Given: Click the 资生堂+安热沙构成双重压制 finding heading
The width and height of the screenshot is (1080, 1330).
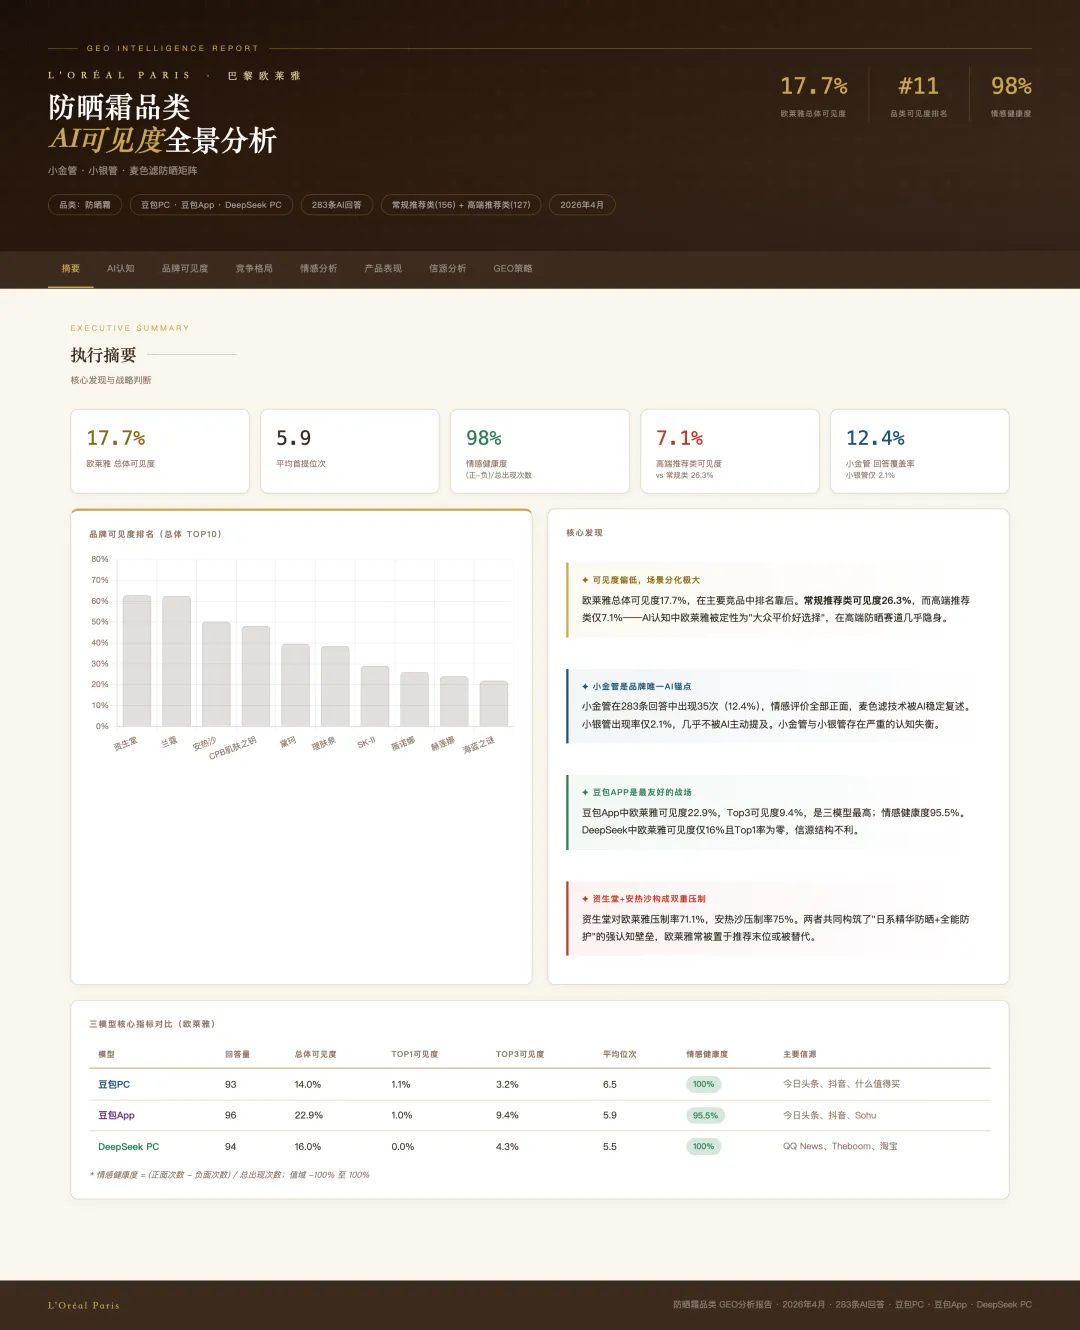Looking at the screenshot, I should pos(649,899).
